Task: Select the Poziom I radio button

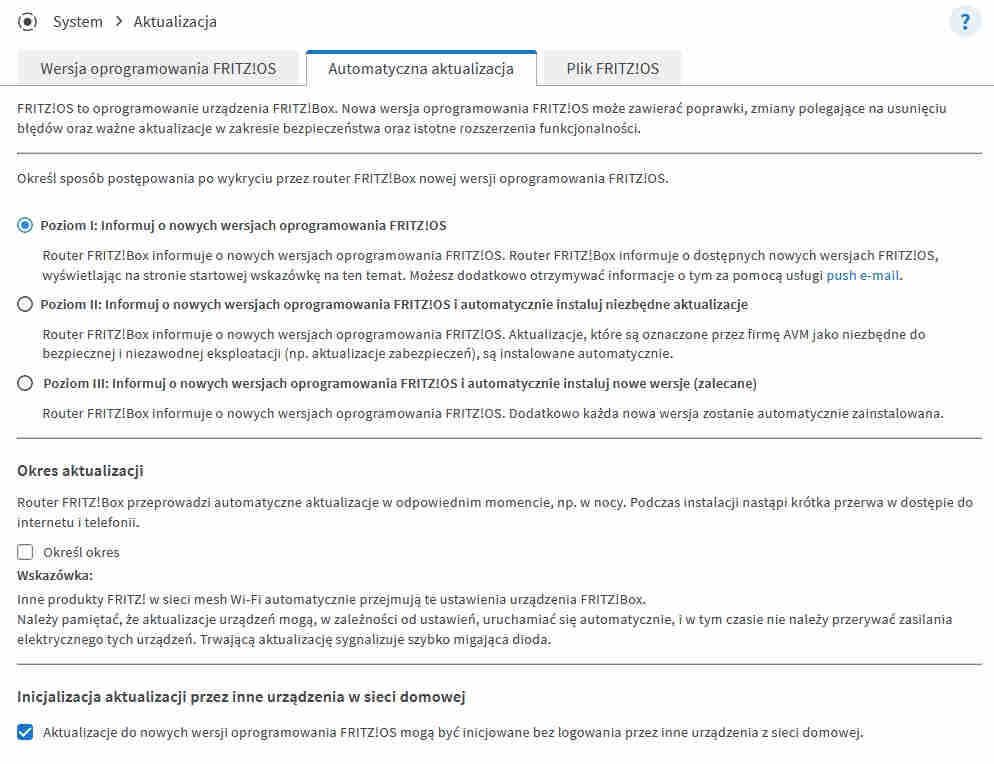Action: coord(25,225)
